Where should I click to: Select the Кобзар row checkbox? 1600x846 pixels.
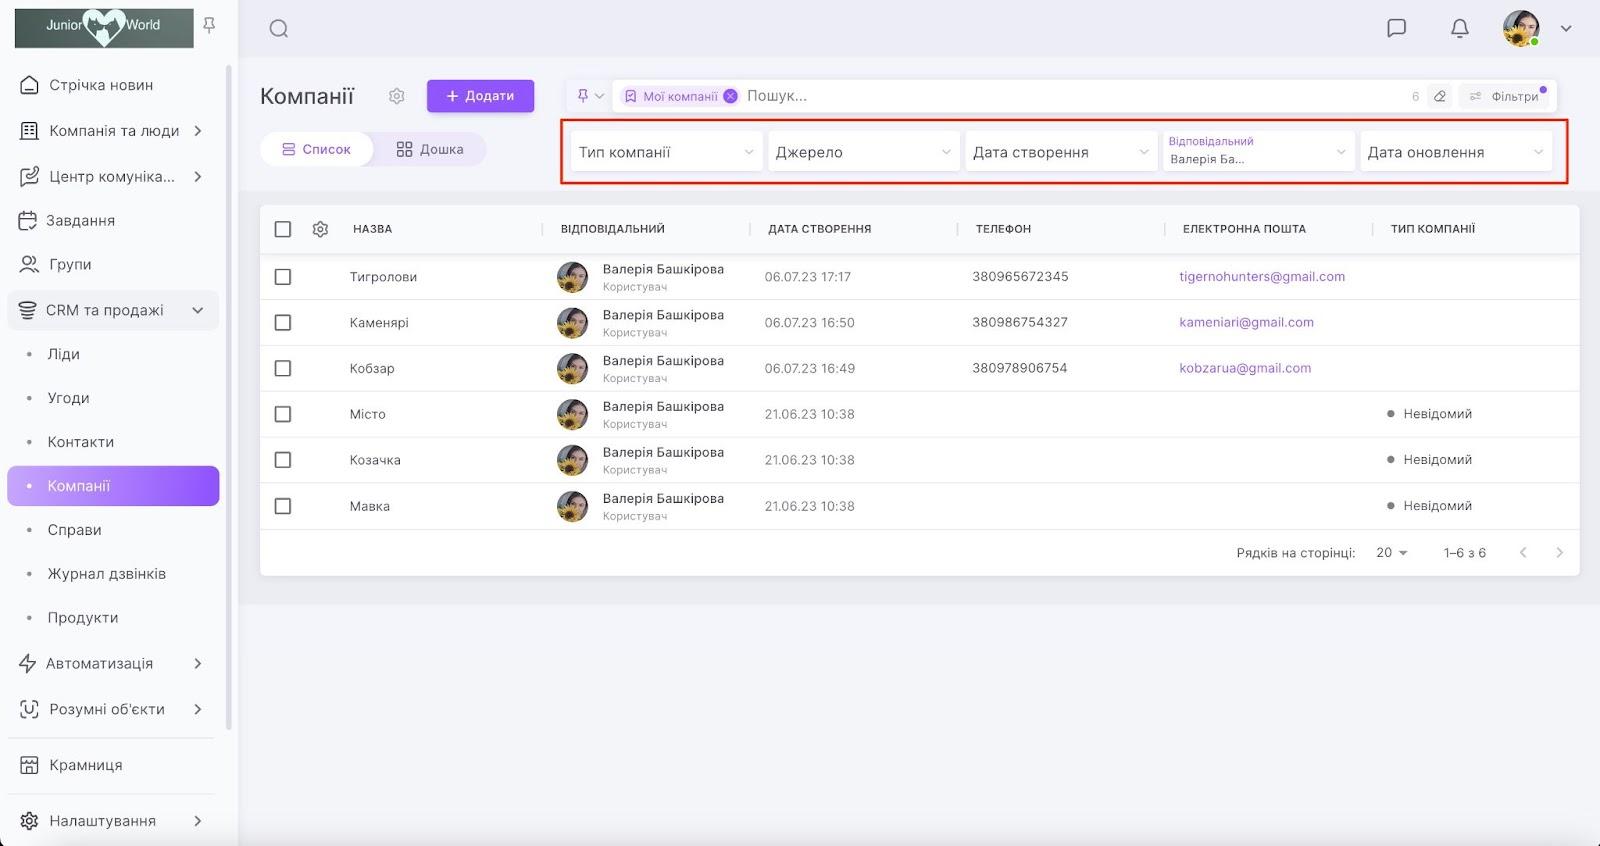[x=283, y=368]
